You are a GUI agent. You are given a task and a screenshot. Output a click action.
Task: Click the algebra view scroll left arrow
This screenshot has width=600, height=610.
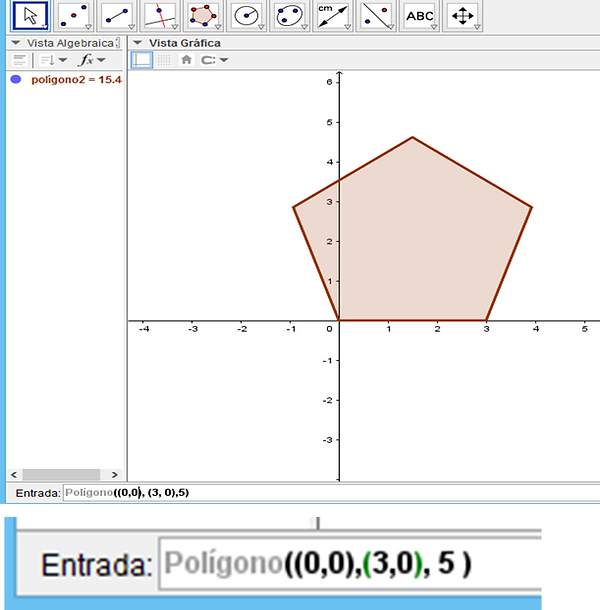[14, 475]
